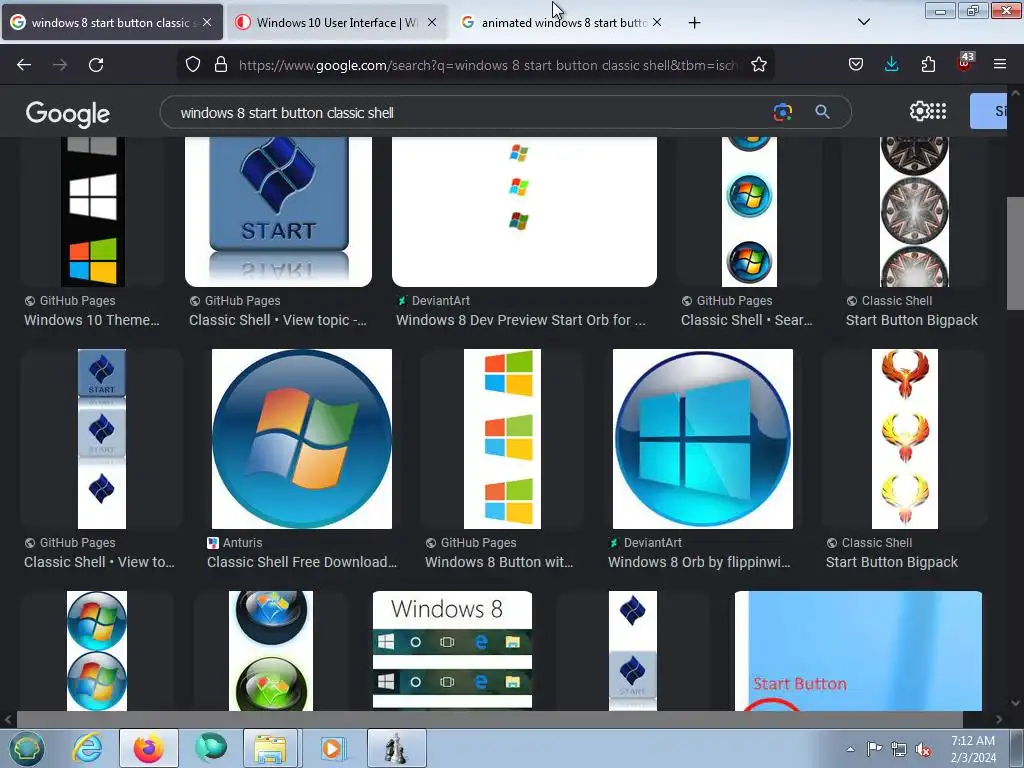Image resolution: width=1024 pixels, height=768 pixels.
Task: Open the green globe taskbar icon
Action: [x=210, y=748]
